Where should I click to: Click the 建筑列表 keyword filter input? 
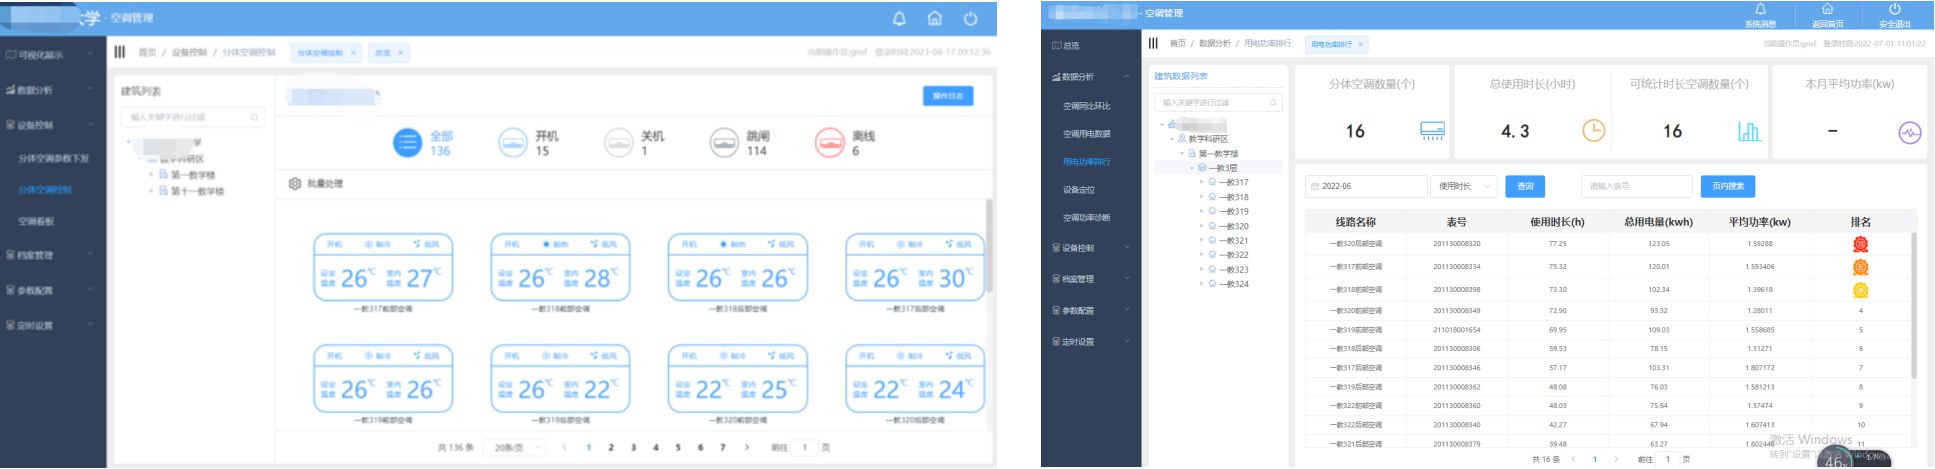click(193, 117)
